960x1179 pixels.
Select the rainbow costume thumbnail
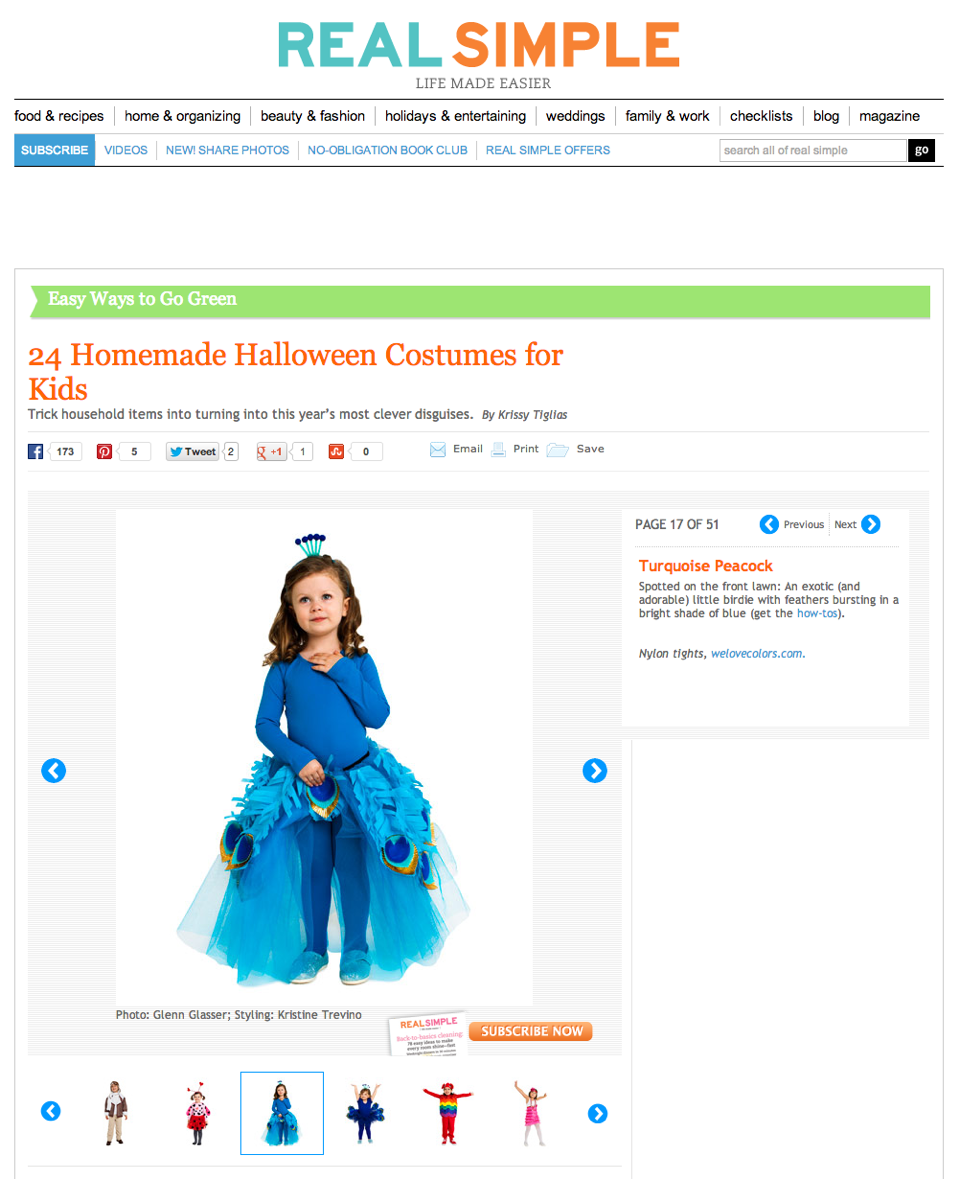pyautogui.click(x=447, y=1113)
